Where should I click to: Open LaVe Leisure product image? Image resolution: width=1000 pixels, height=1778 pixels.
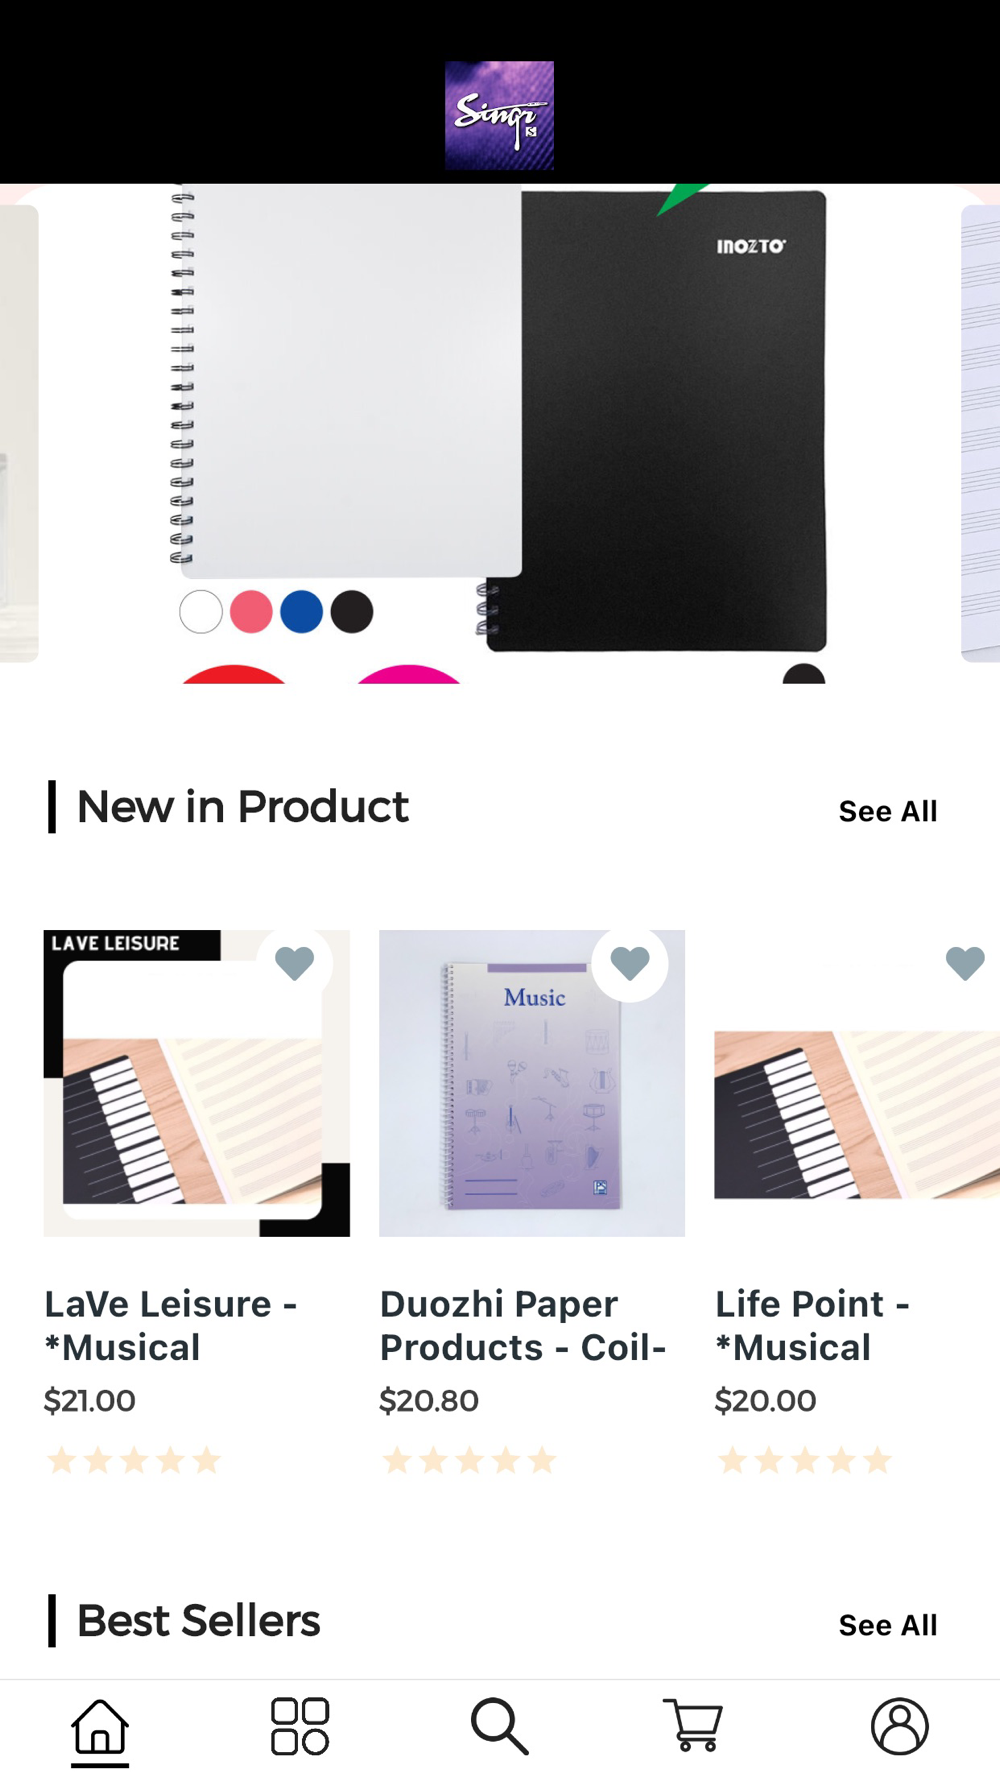tap(197, 1083)
